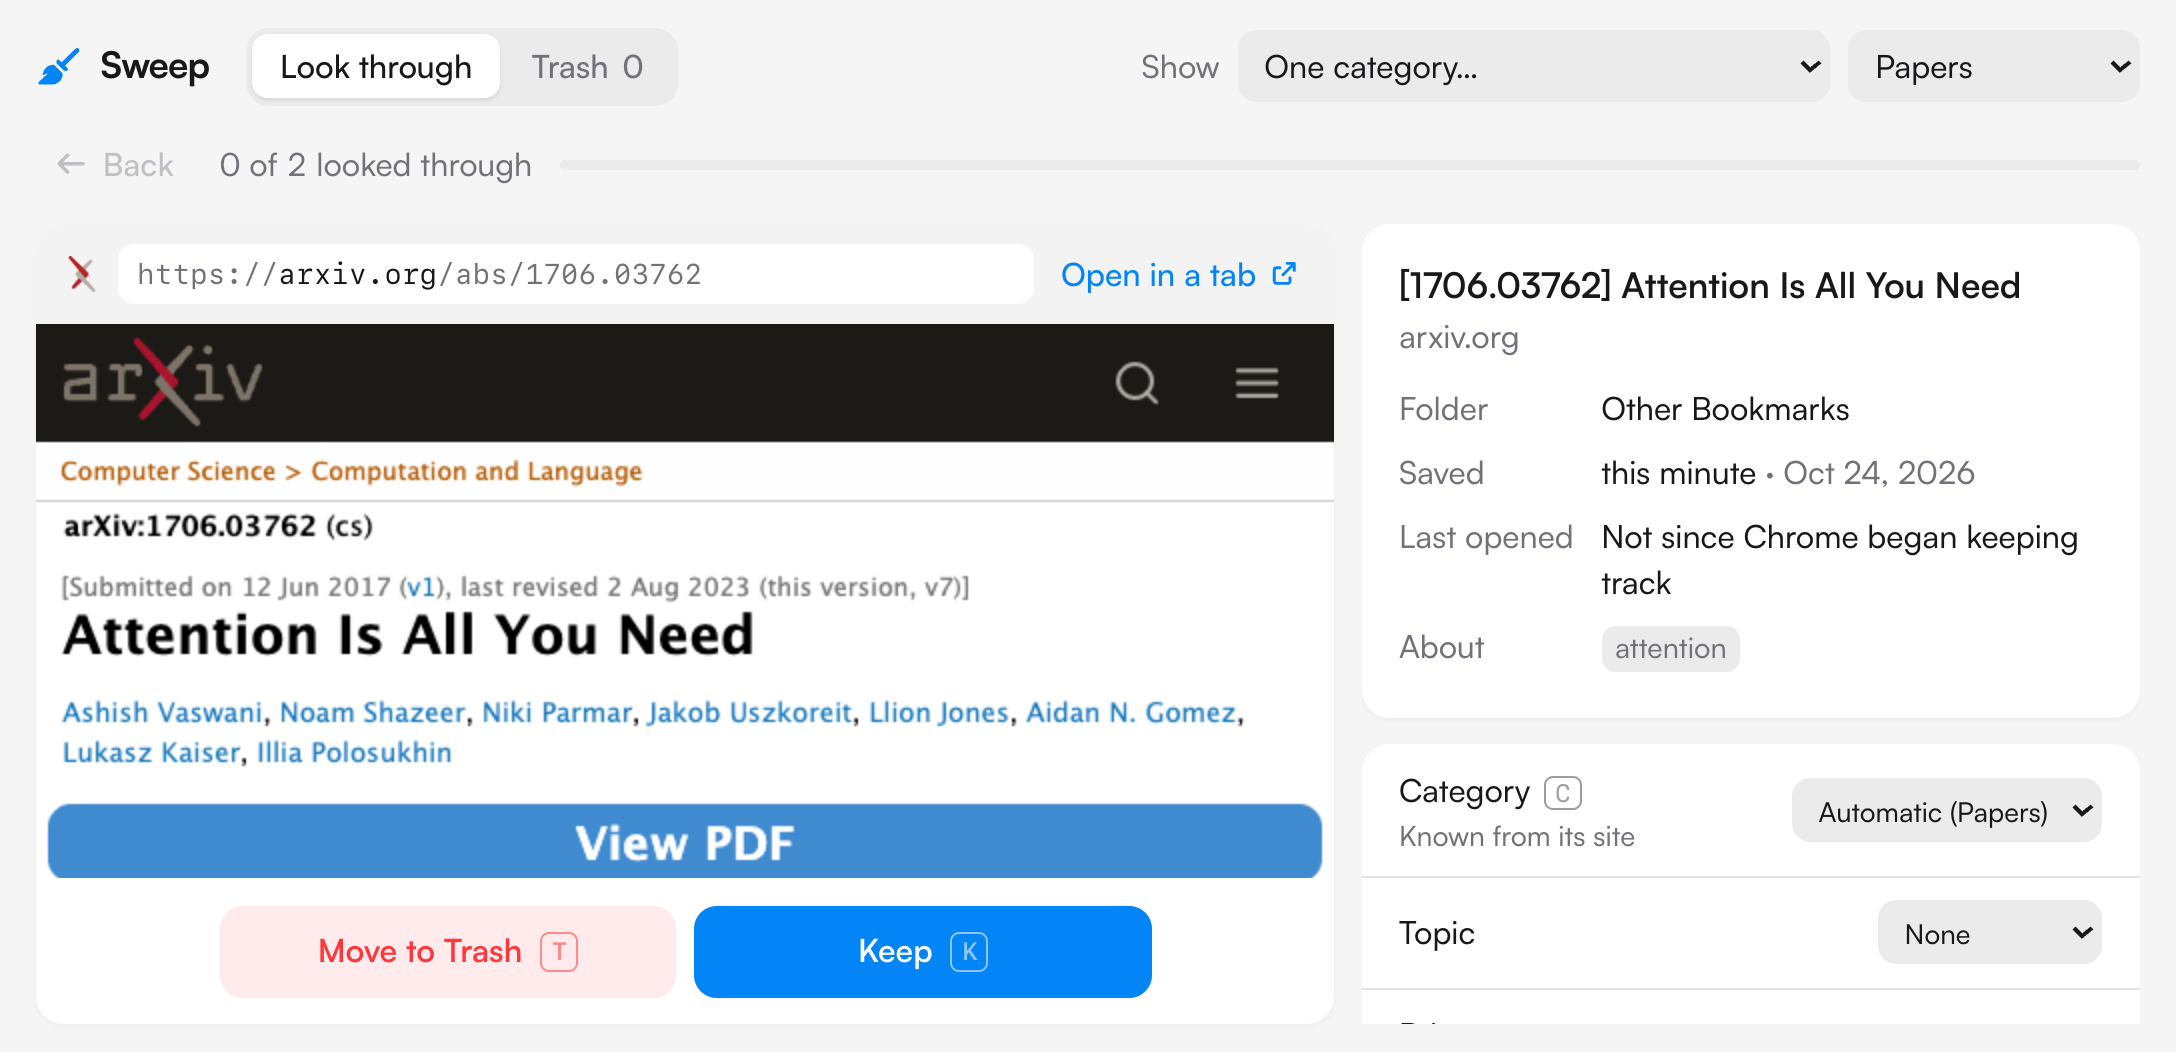Image resolution: width=2176 pixels, height=1052 pixels.
Task: Click the 0 of 2 looked through text
Action: click(x=376, y=165)
